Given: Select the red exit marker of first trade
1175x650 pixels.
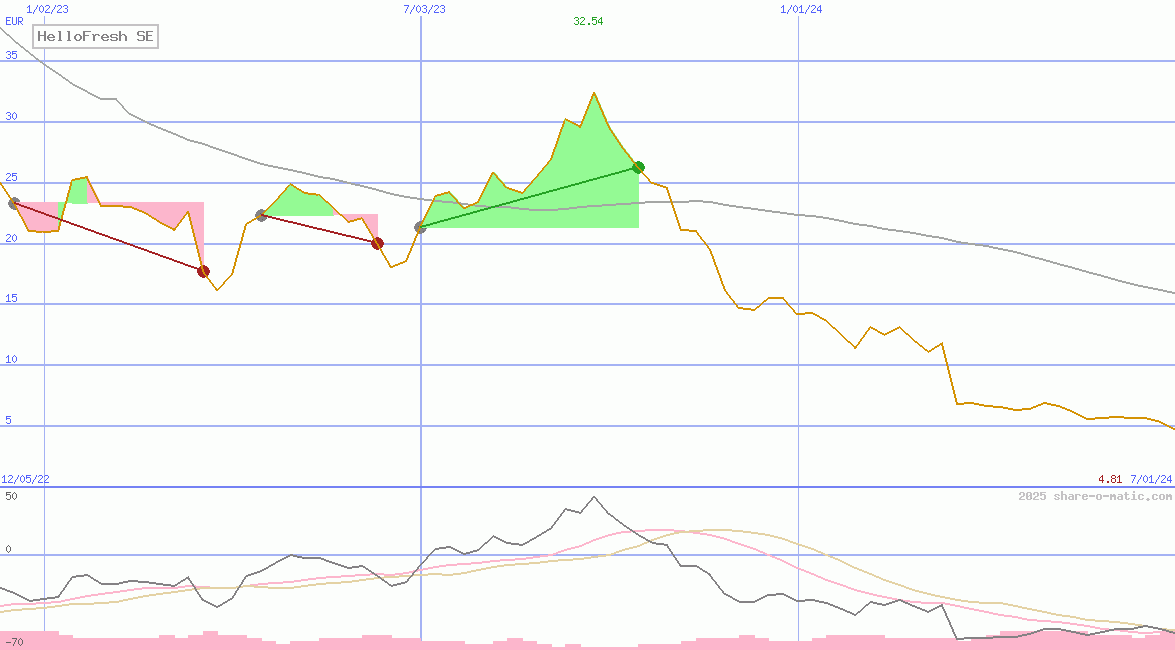Looking at the screenshot, I should (x=203, y=271).
